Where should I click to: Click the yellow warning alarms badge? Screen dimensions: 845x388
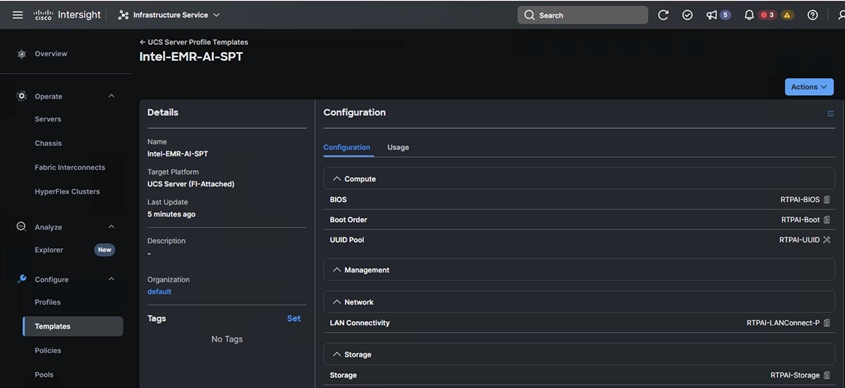point(787,15)
